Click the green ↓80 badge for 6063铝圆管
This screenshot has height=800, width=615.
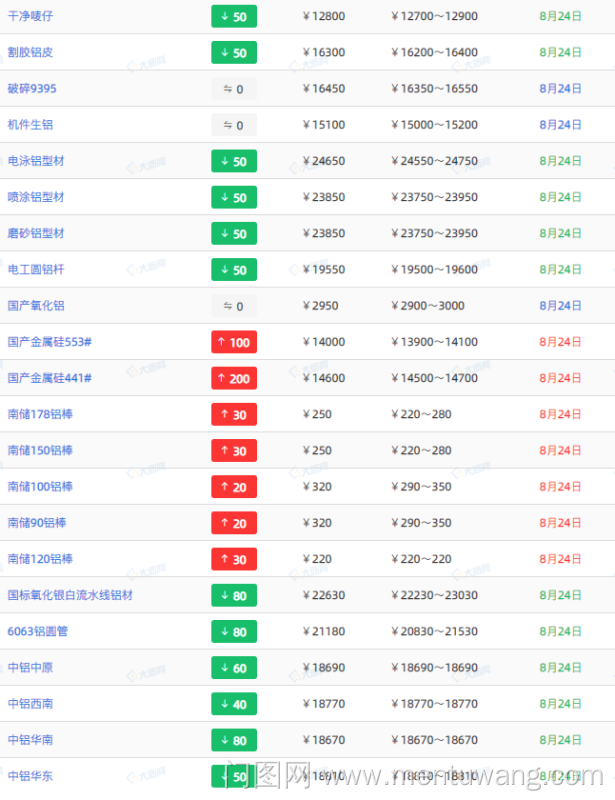click(x=233, y=632)
